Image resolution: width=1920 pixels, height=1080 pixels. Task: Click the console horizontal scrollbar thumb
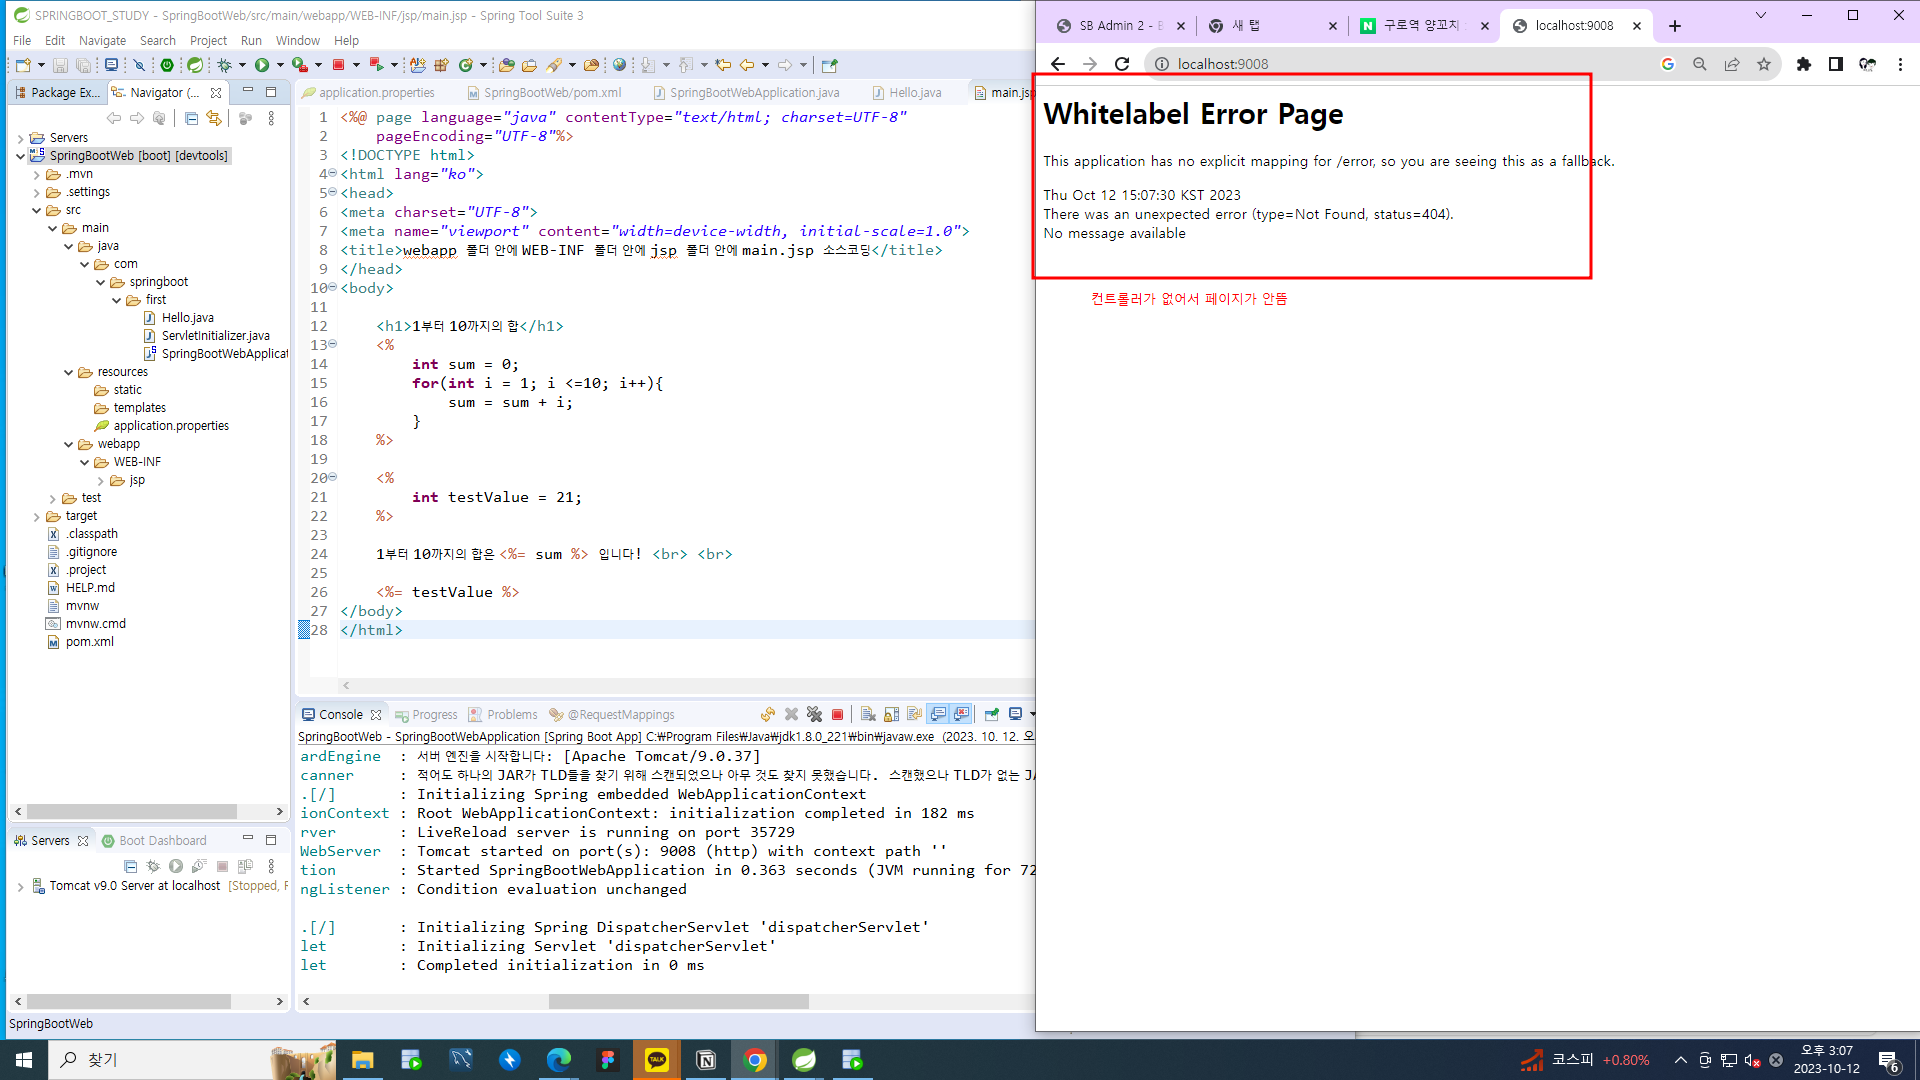tap(678, 1001)
